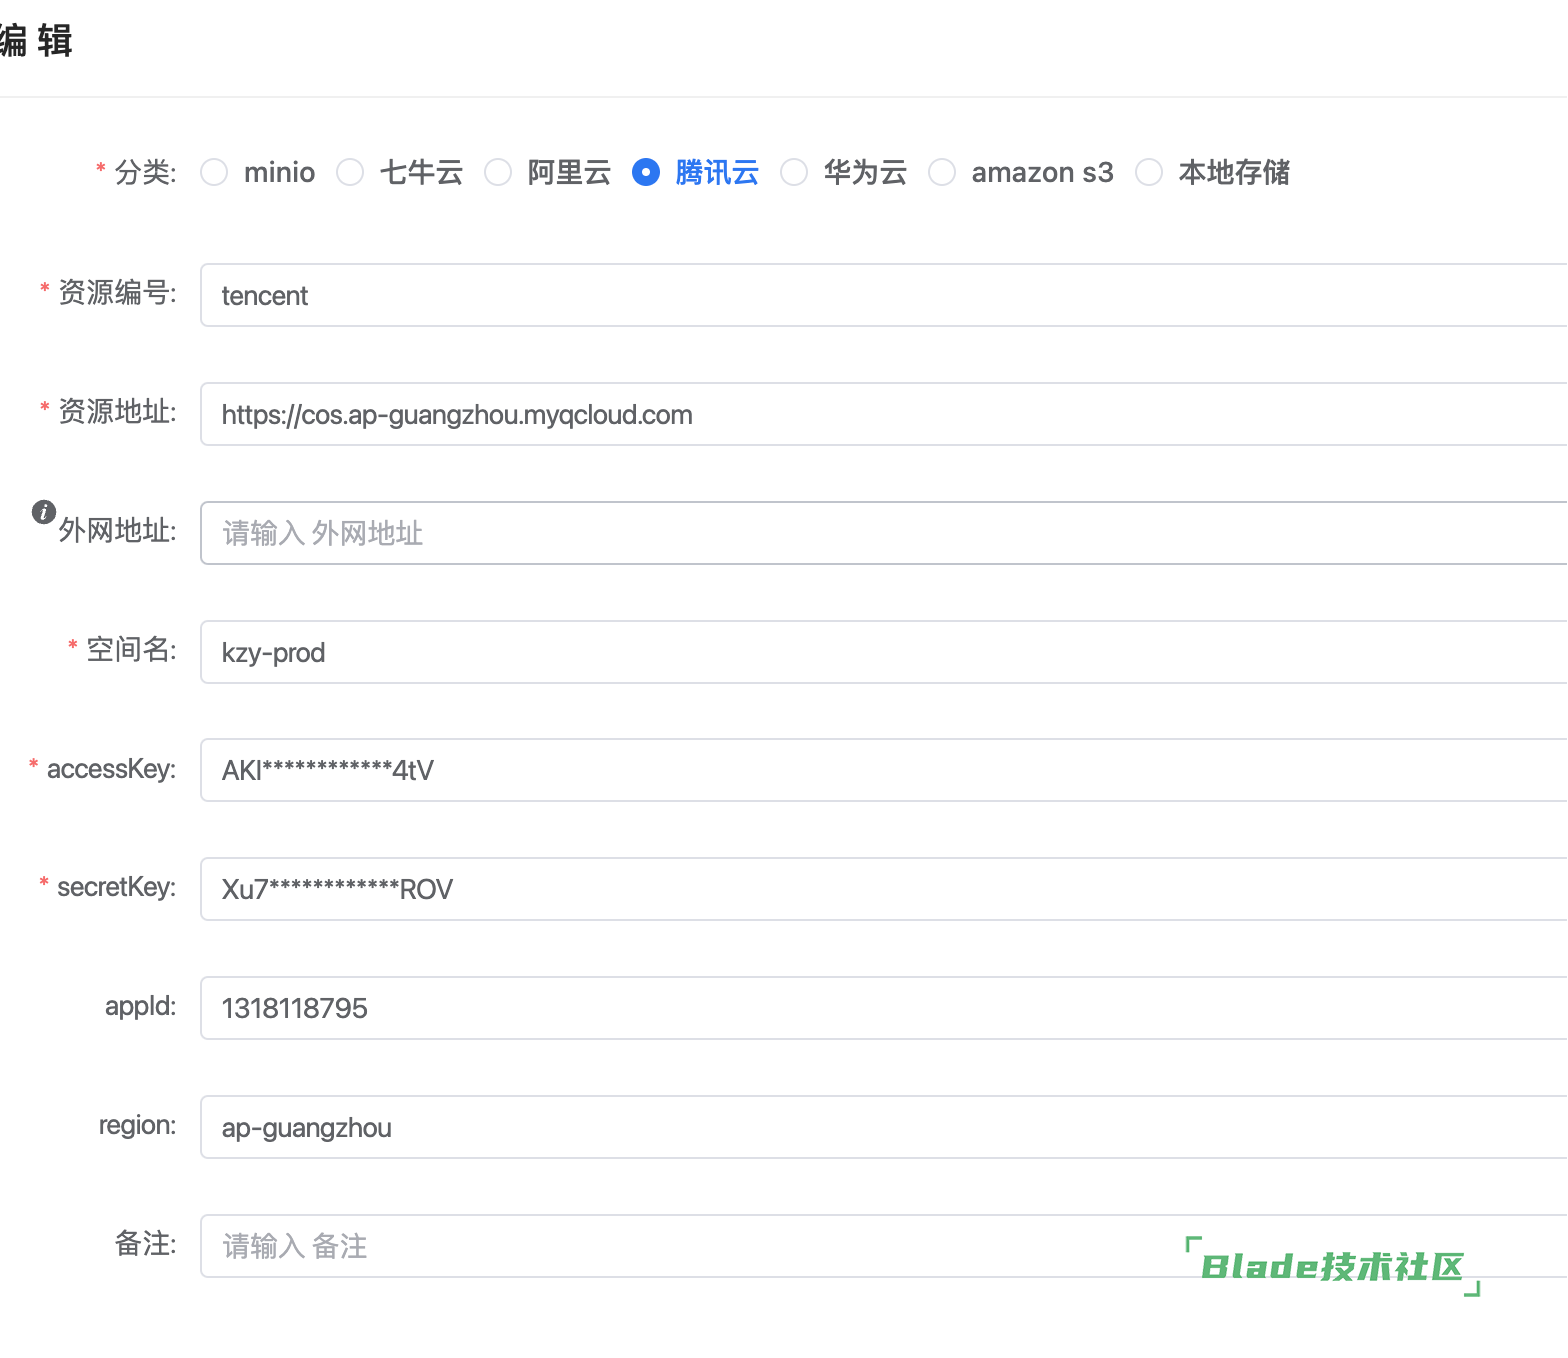Click the info icon beside 外网地址
The height and width of the screenshot is (1358, 1568).
tap(44, 512)
